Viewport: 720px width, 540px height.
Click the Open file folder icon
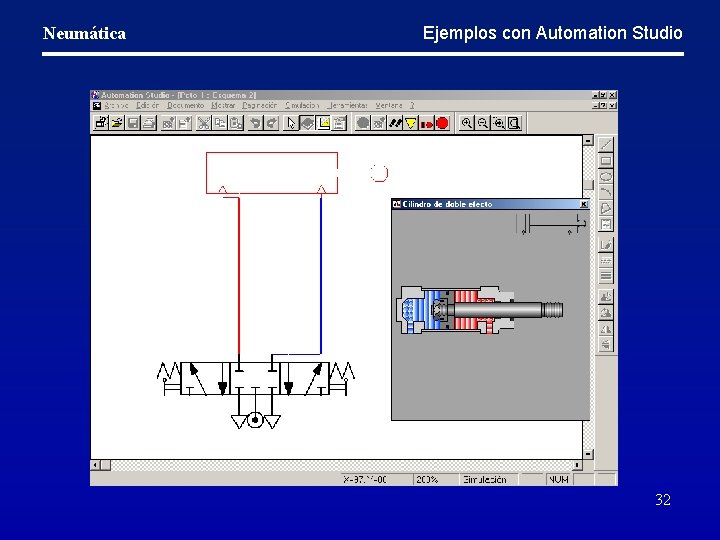[117, 123]
